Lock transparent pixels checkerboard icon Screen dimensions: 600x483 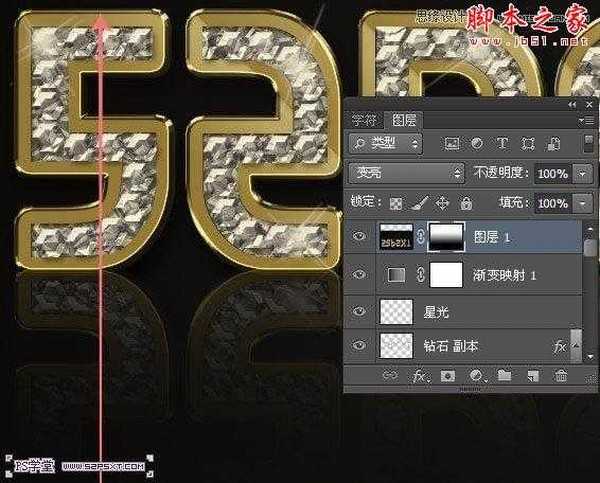click(x=396, y=204)
